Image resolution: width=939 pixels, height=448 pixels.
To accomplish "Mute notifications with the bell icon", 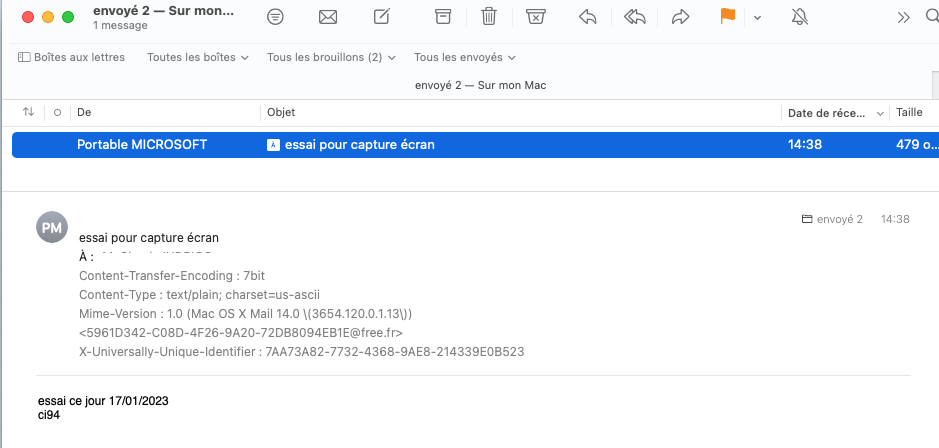I will coord(799,17).
